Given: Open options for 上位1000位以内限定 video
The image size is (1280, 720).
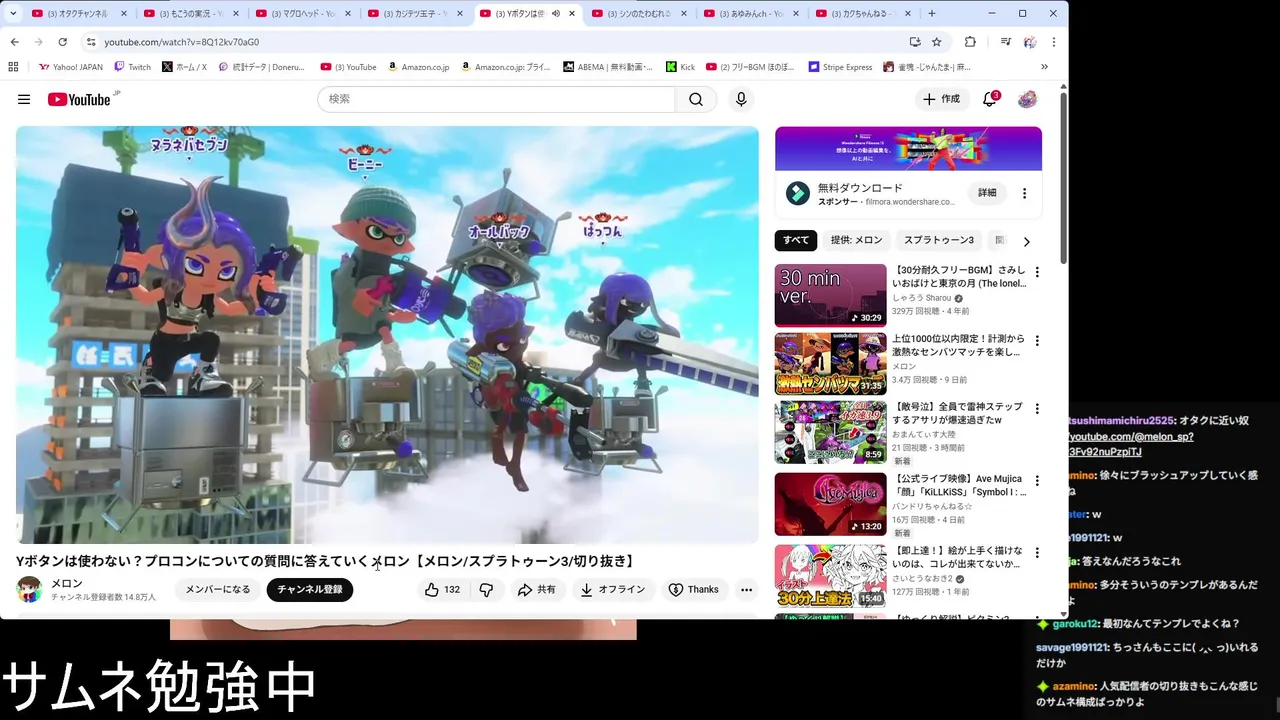Looking at the screenshot, I should 1037,340.
